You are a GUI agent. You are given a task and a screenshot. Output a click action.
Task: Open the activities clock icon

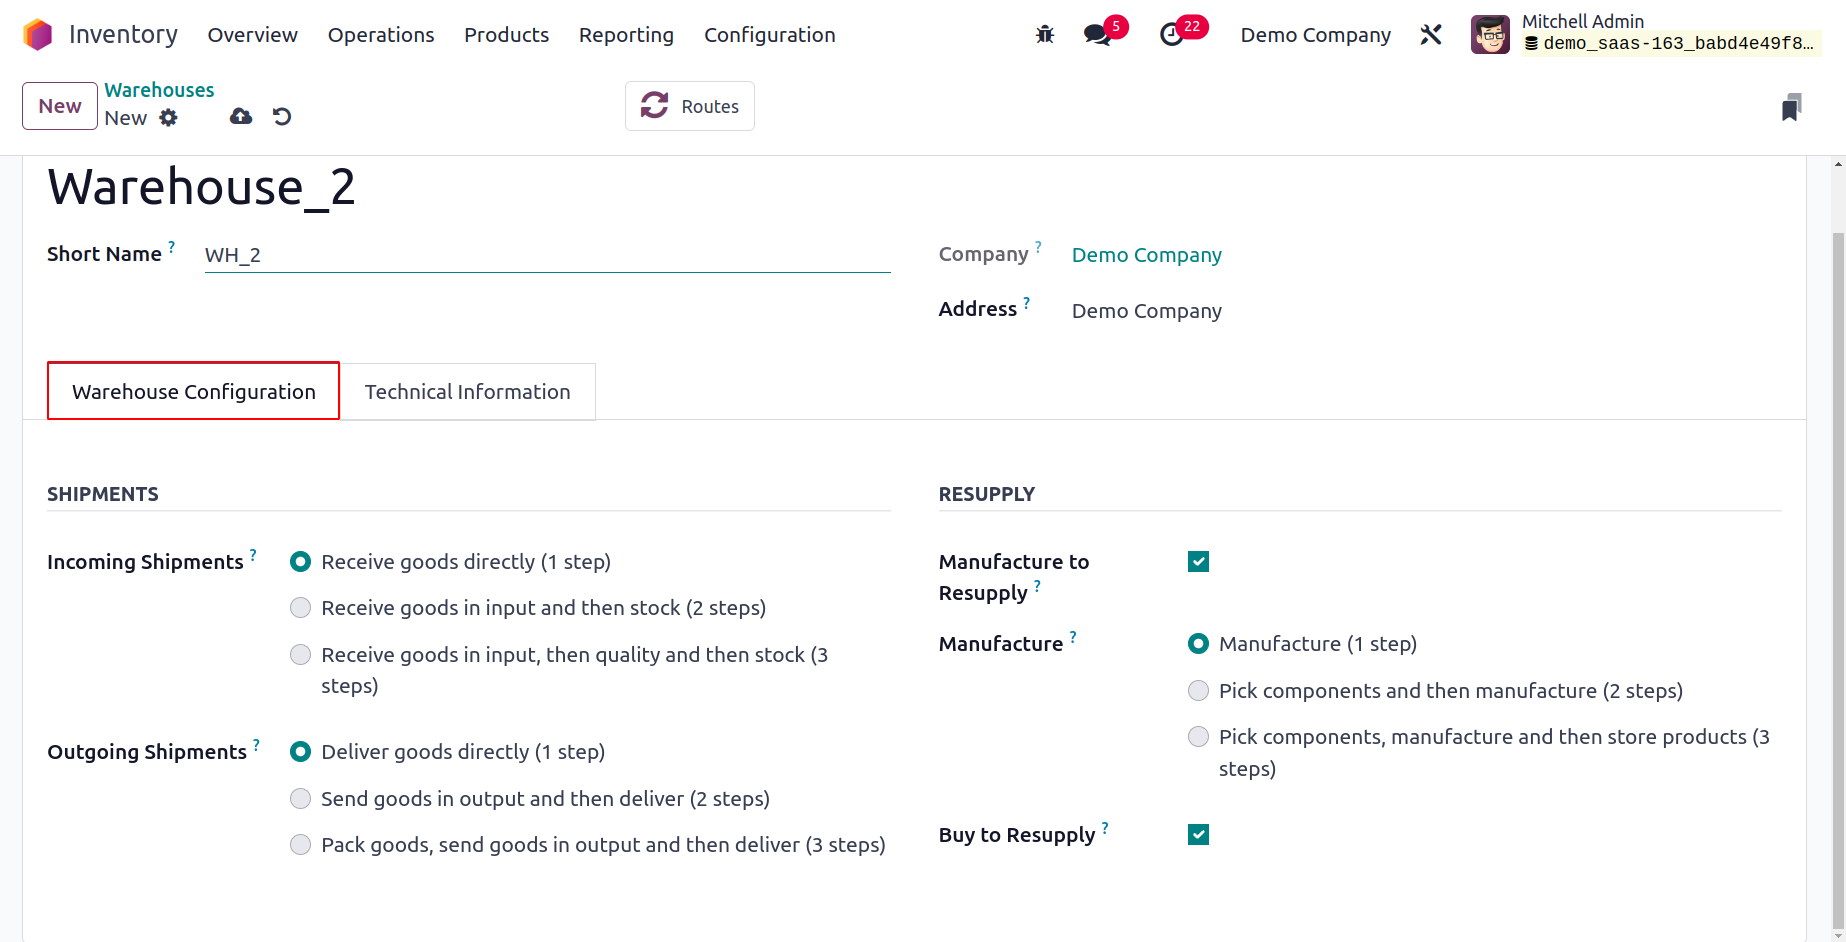coord(1171,35)
